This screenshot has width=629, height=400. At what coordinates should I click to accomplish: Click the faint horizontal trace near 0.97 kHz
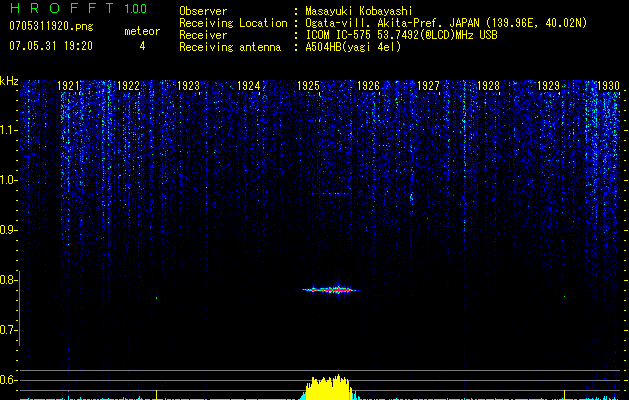click(330, 194)
